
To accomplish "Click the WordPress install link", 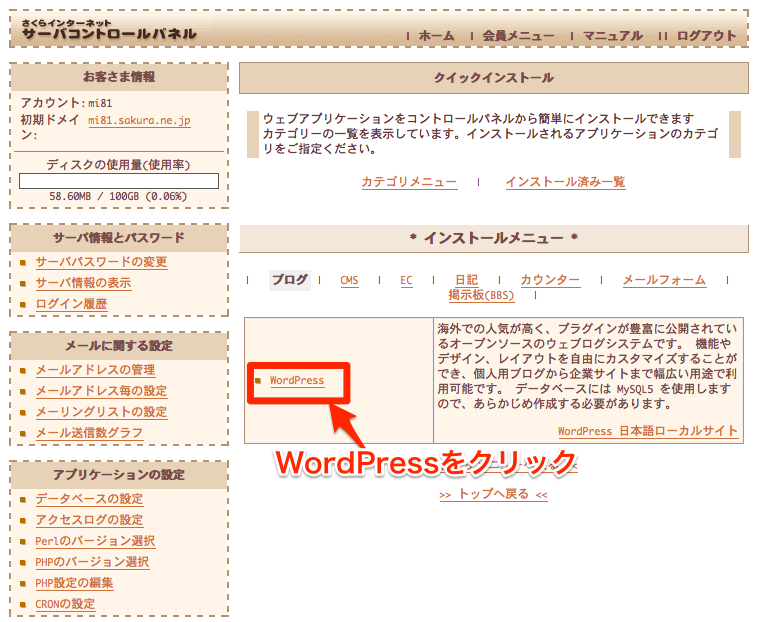I will click(297, 381).
